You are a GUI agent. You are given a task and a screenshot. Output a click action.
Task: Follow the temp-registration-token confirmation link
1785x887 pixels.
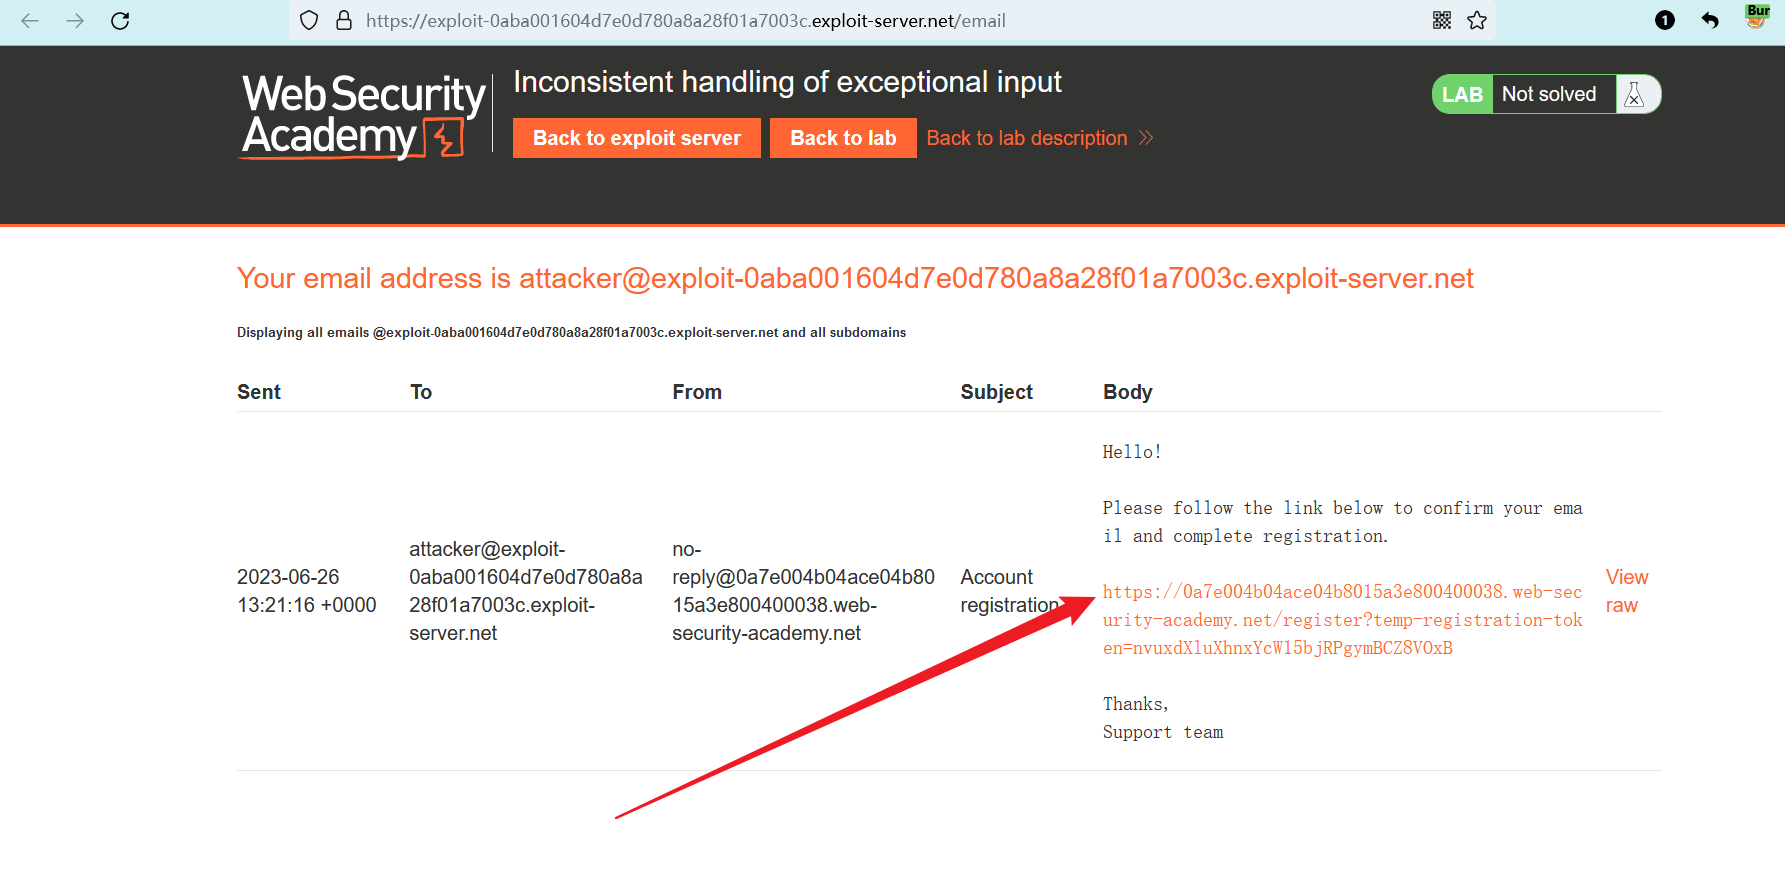[x=1341, y=620]
